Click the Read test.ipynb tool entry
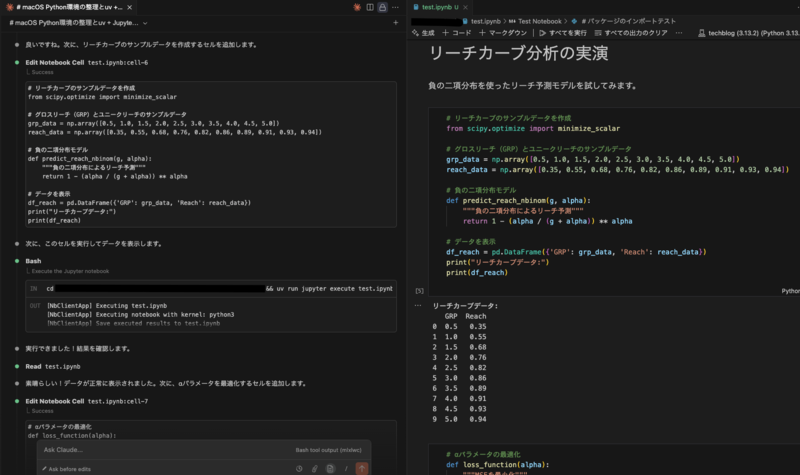Image resolution: width=800 pixels, height=475 pixels. [x=53, y=366]
